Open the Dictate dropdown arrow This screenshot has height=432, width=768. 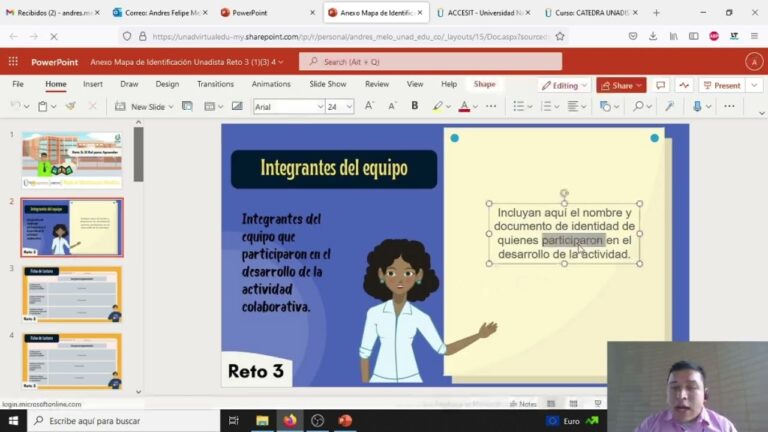pos(708,107)
